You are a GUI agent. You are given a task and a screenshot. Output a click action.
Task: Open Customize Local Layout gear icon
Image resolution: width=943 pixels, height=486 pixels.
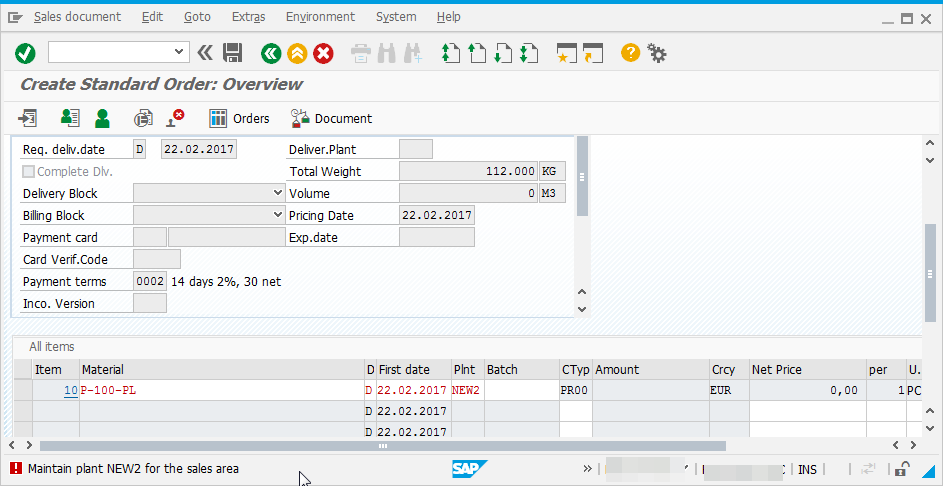(x=657, y=53)
